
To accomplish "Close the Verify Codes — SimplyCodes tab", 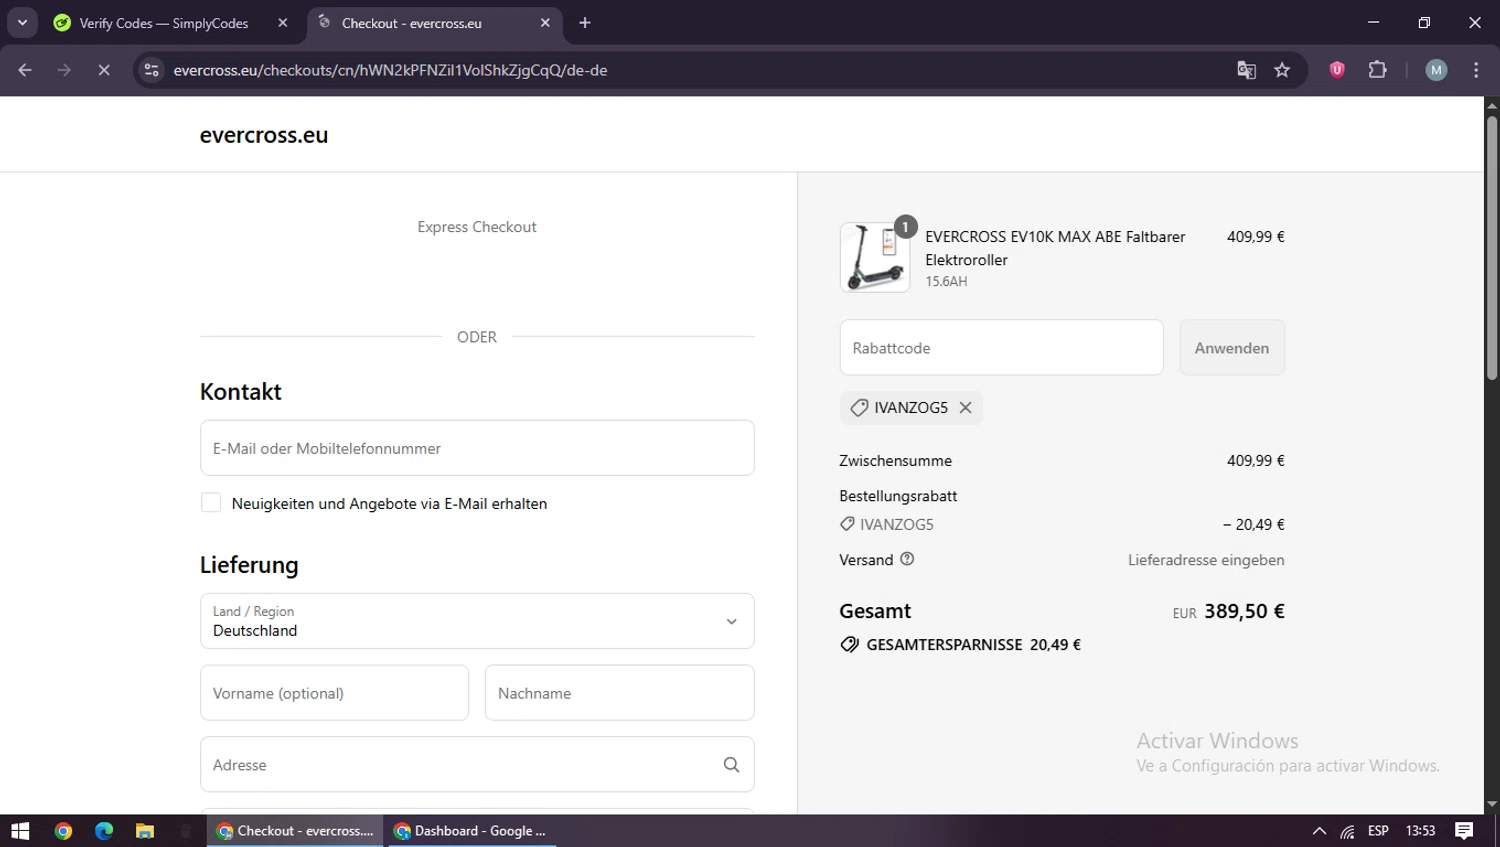I will pos(283,23).
